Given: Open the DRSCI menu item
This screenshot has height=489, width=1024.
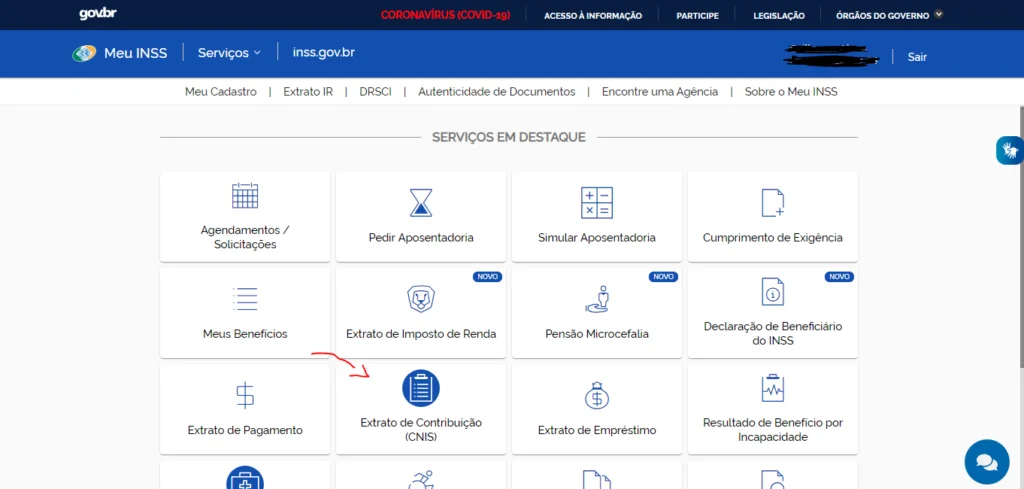Looking at the screenshot, I should tap(376, 92).
